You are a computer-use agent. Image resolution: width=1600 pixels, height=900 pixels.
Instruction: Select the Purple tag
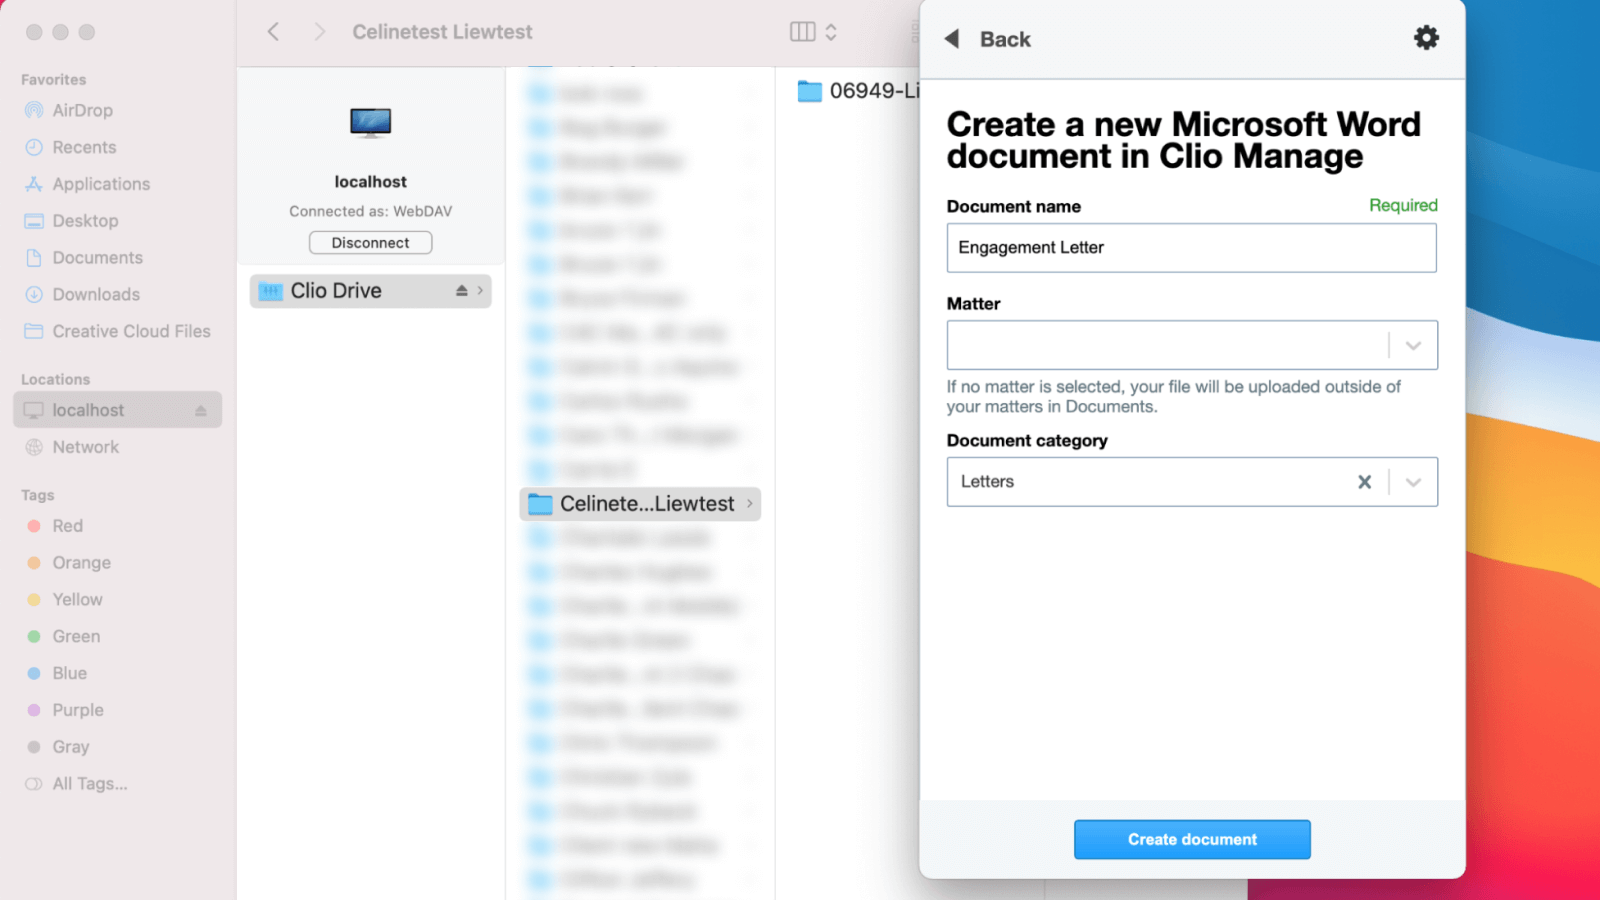click(78, 711)
